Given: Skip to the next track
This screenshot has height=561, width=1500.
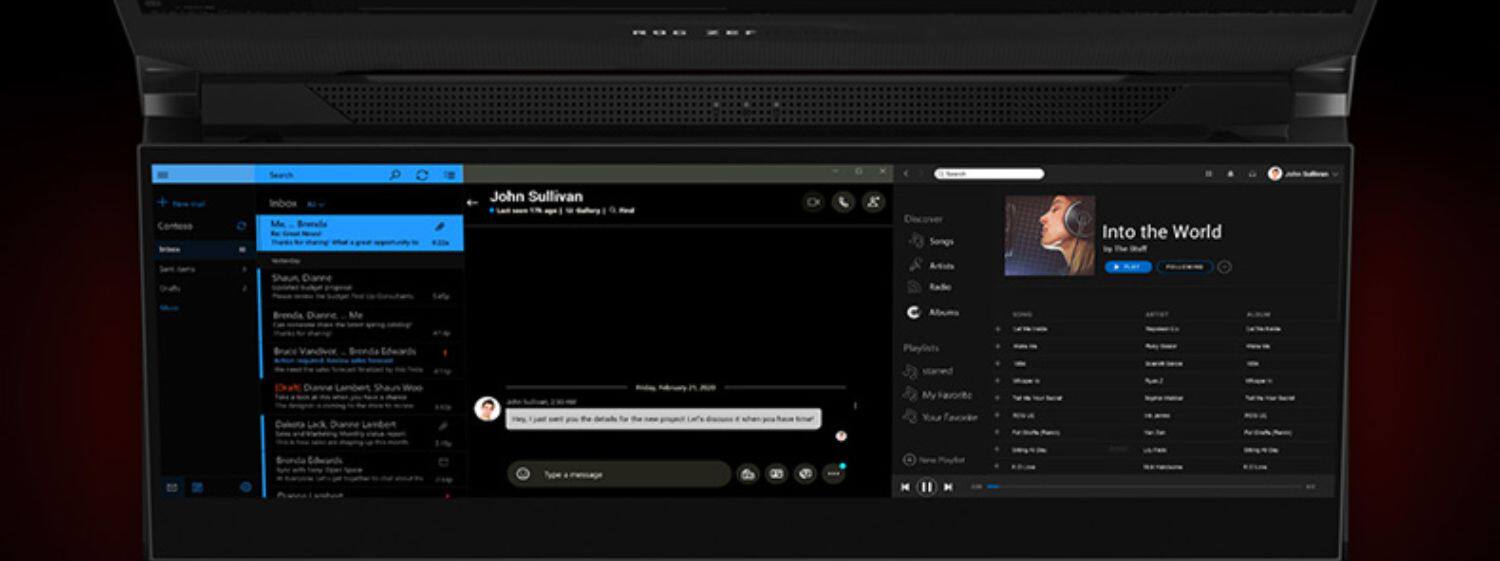Looking at the screenshot, I should point(948,487).
